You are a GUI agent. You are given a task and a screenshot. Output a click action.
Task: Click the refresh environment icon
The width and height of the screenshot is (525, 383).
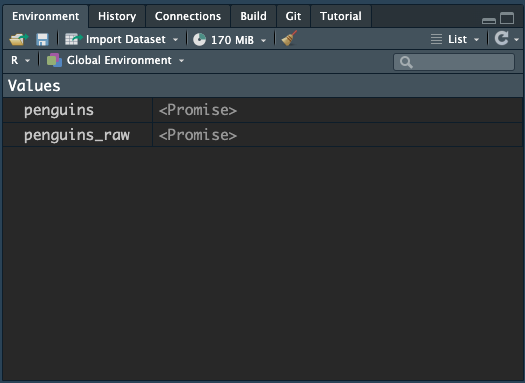point(502,38)
